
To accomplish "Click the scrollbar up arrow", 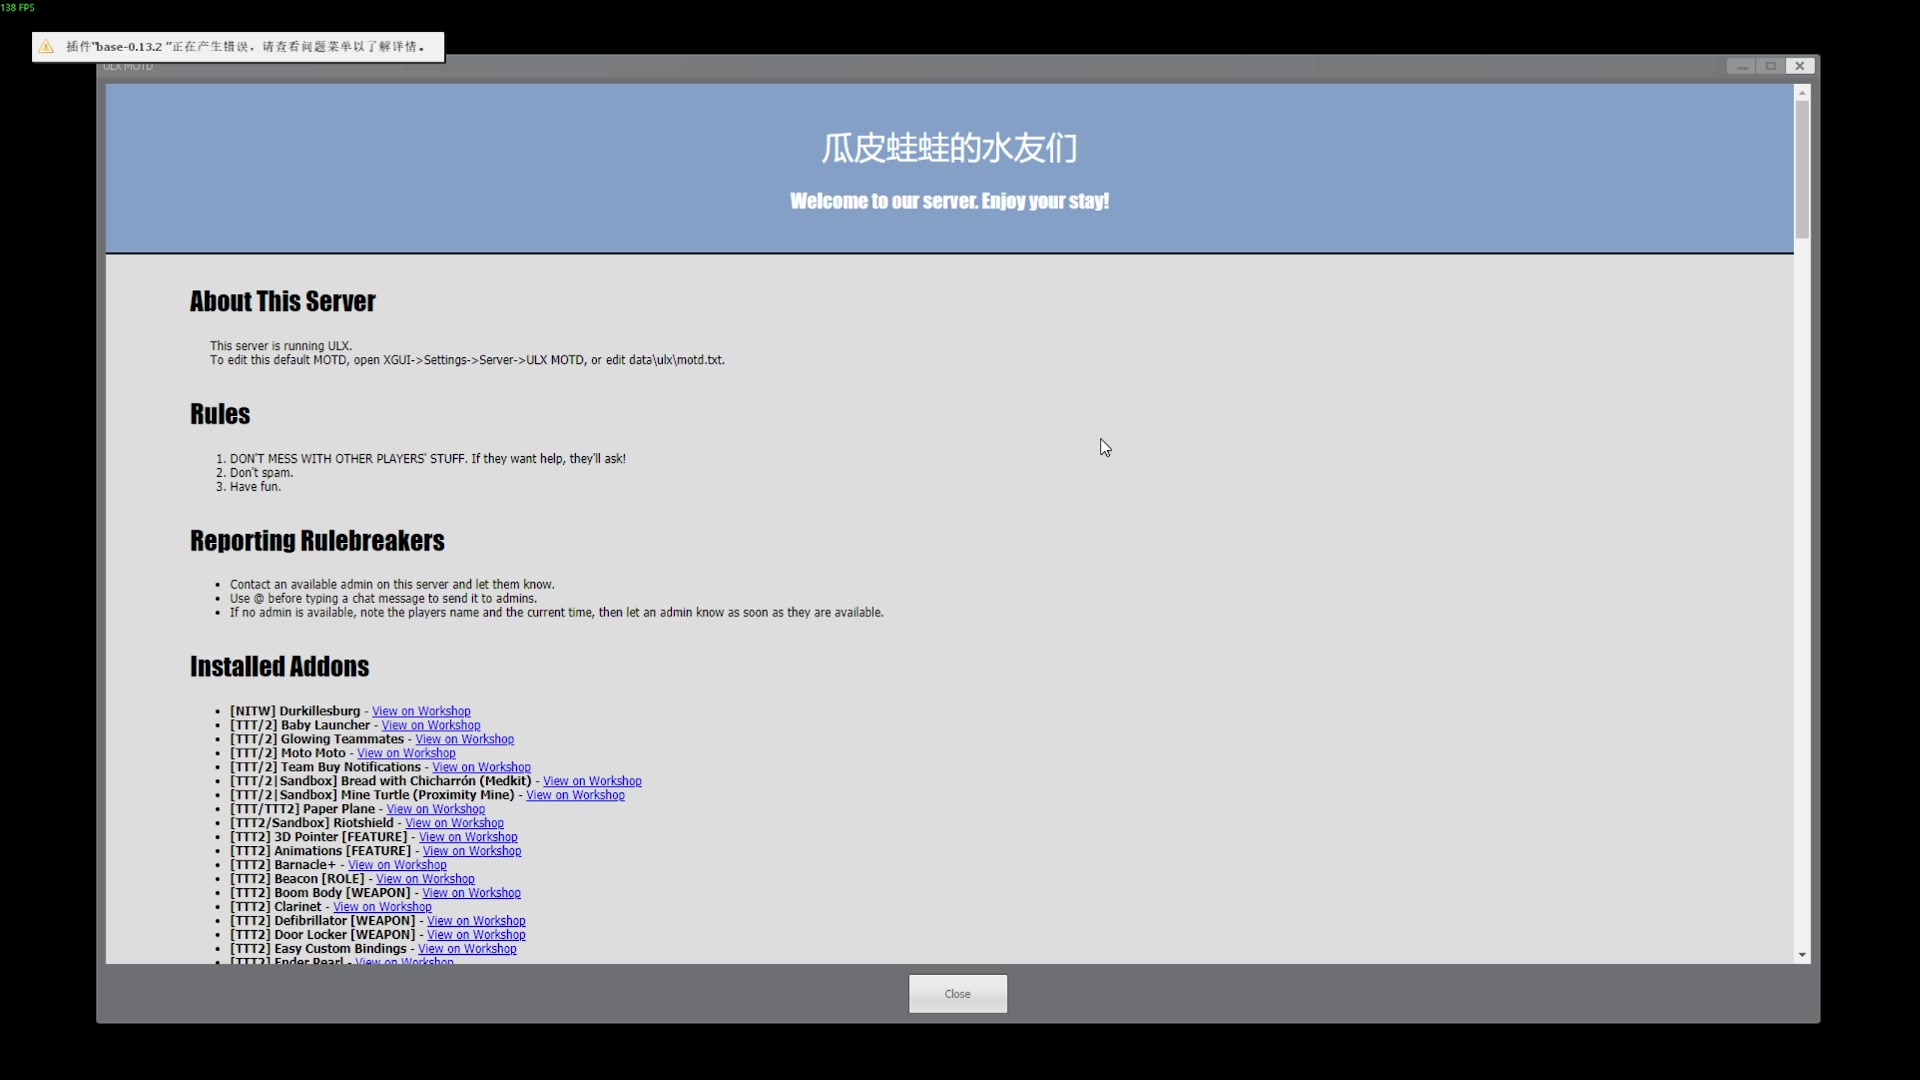I will (x=1802, y=93).
